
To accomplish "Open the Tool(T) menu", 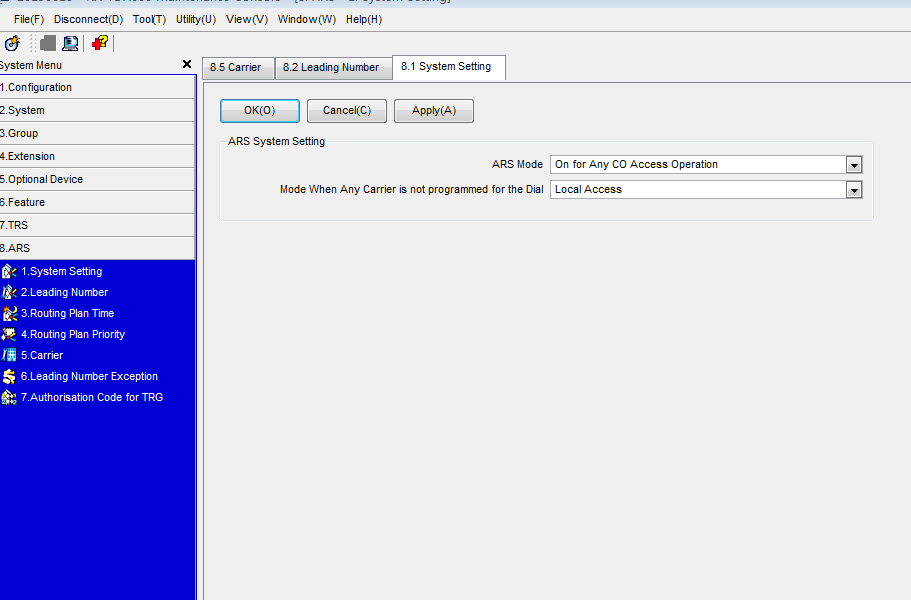I will 149,19.
